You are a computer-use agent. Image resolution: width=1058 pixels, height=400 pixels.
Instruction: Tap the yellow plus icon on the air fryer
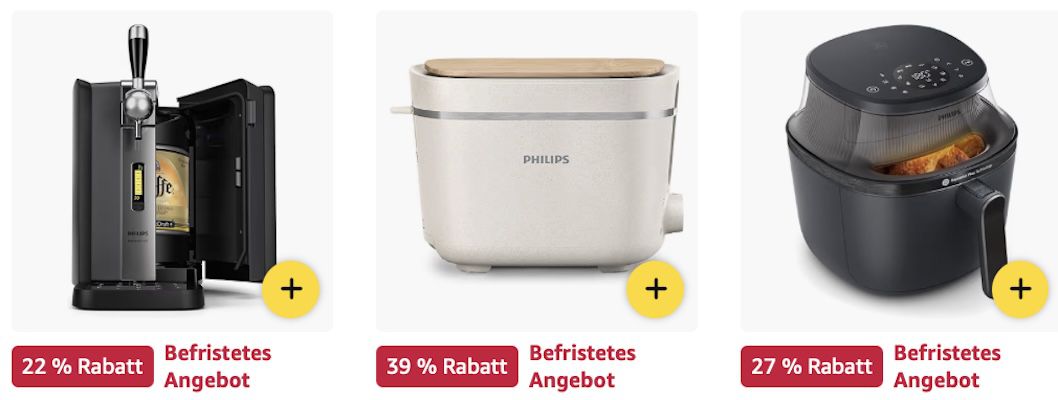tap(1020, 289)
